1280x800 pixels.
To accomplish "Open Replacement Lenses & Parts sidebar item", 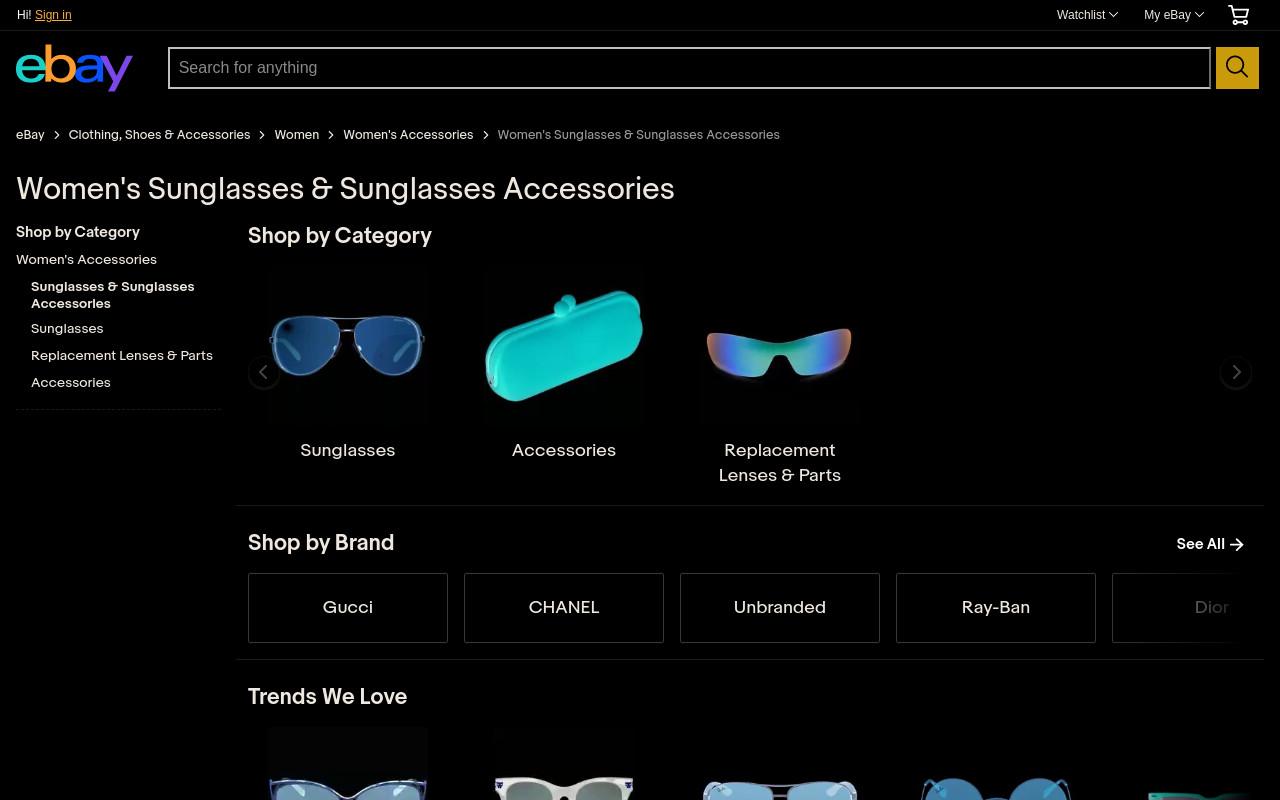I will pyautogui.click(x=122, y=355).
